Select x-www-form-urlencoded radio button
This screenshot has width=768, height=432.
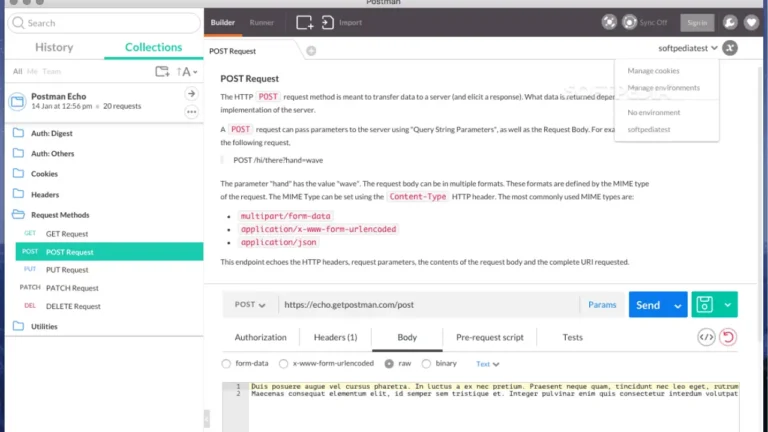(283, 364)
